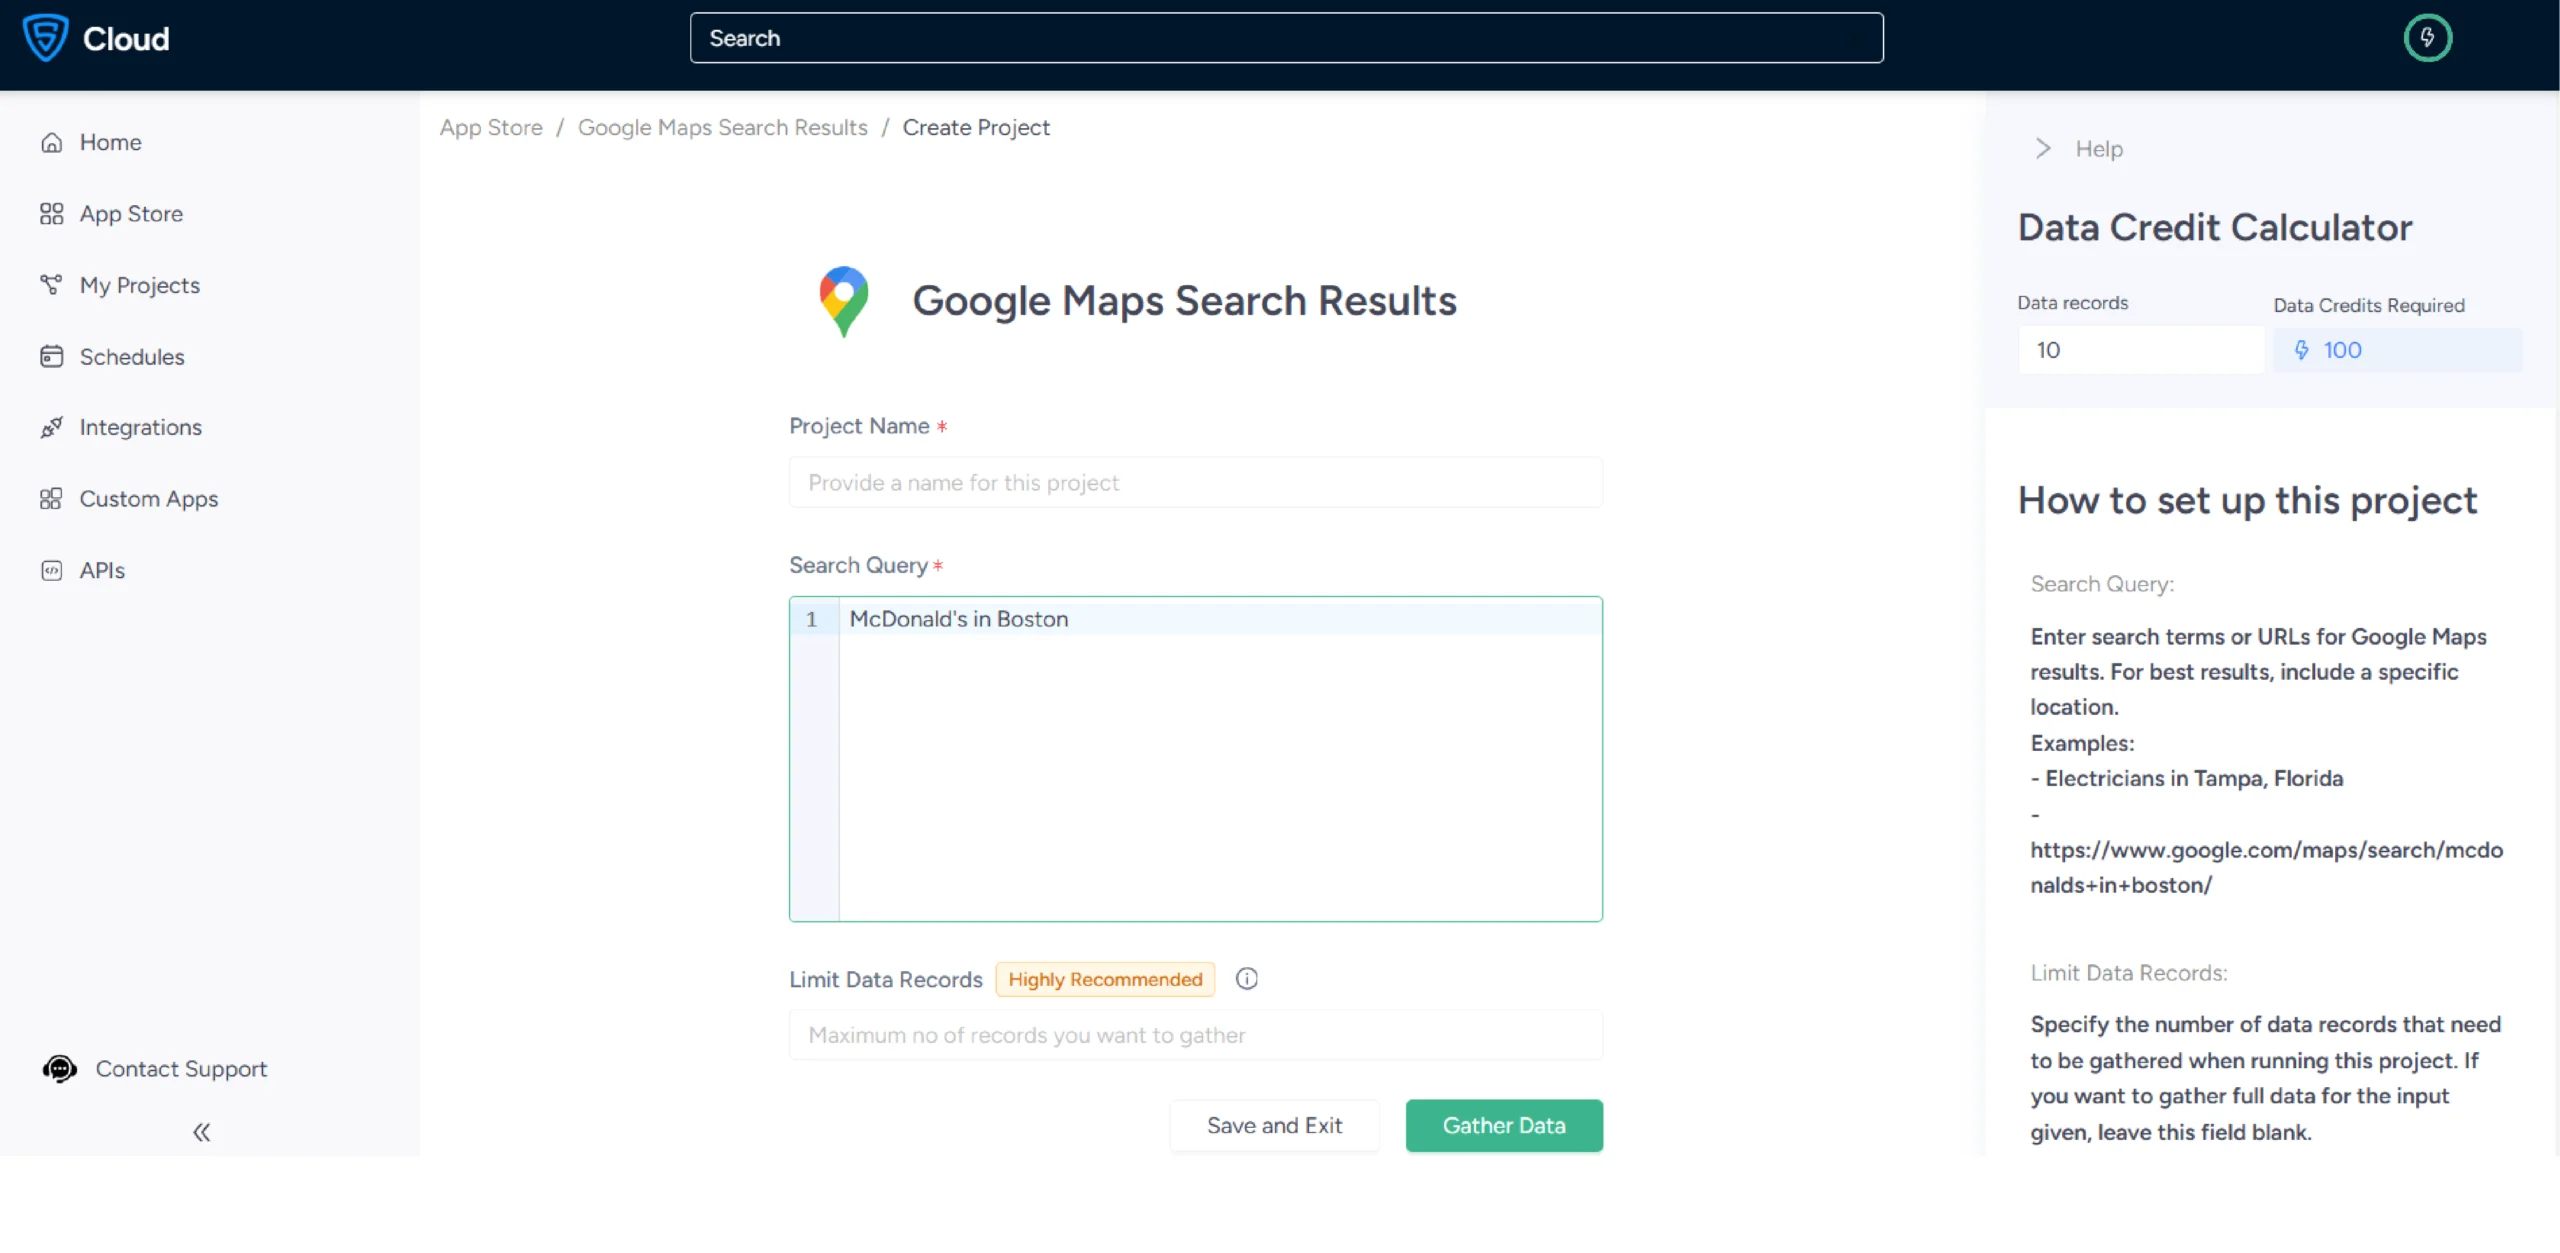
Task: Click the Data records field showing 10
Action: pos(2141,350)
